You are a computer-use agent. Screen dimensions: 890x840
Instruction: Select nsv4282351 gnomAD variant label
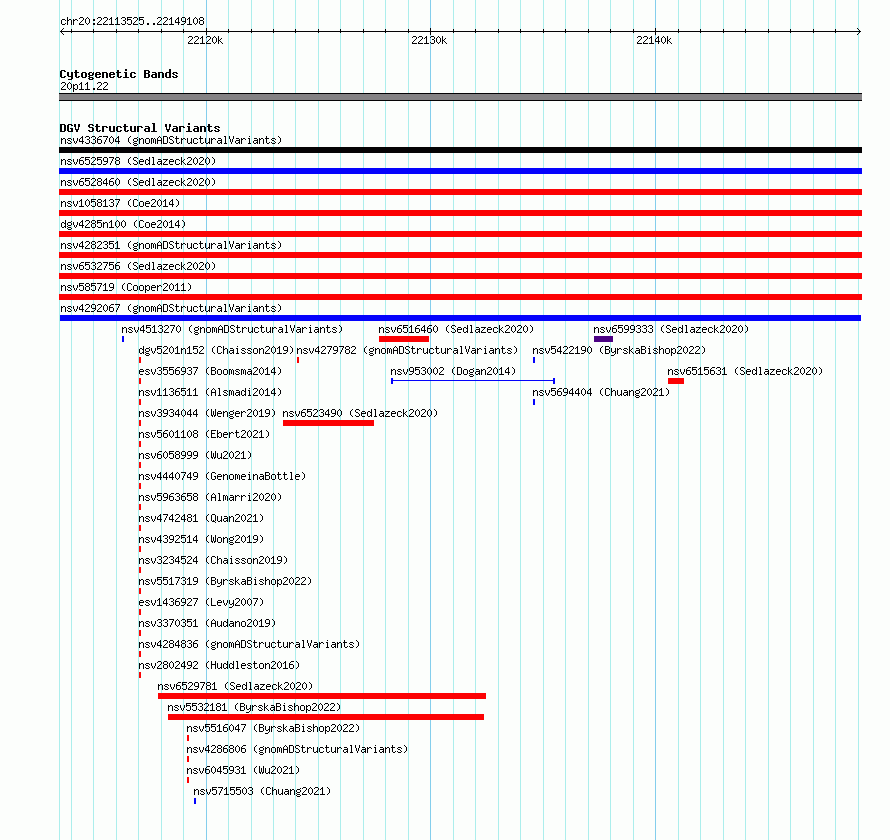click(x=171, y=245)
